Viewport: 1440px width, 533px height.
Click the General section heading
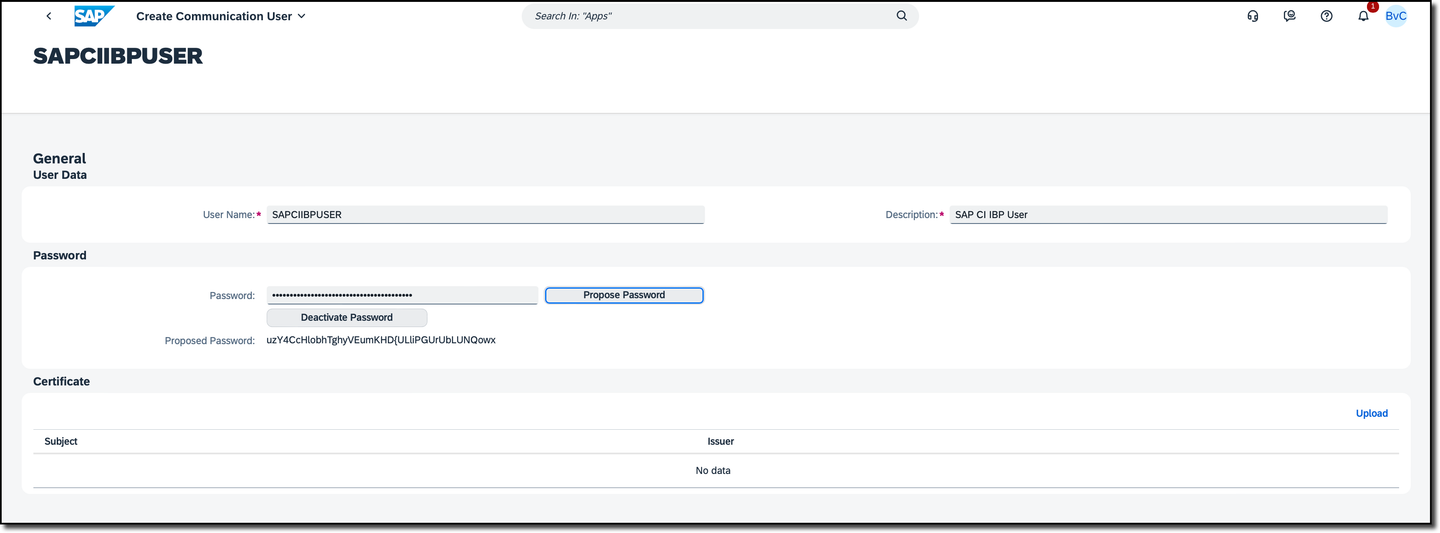60,158
